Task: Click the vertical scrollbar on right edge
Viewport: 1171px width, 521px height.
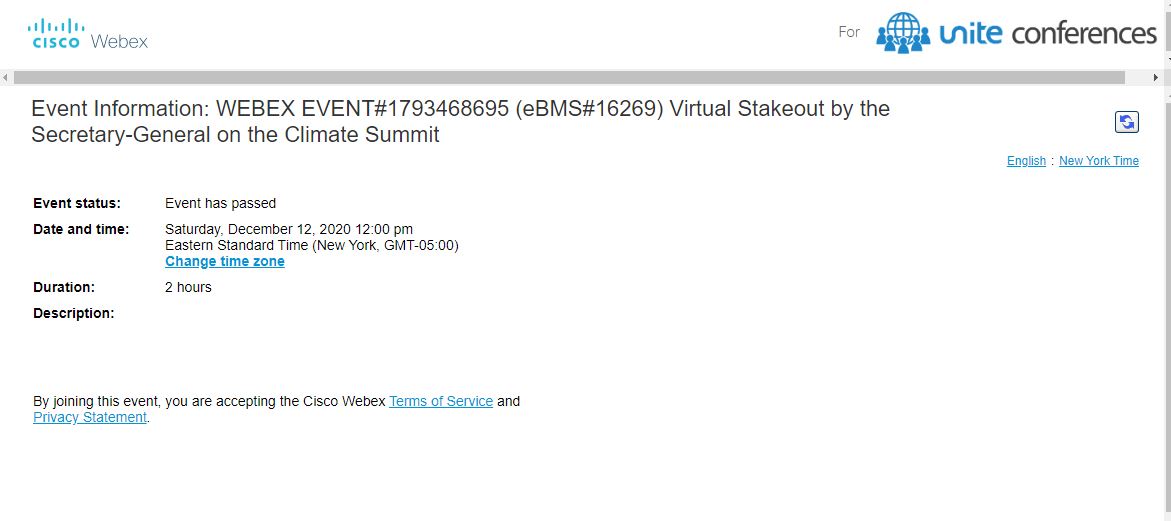Action: [1167, 260]
